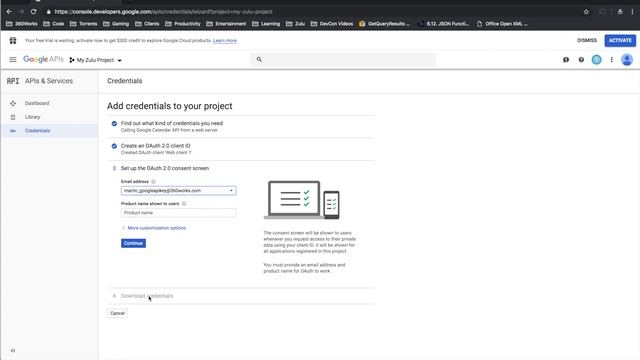
Task: Open the Clients bookmarks folder
Action: pyautogui.click(x=147, y=24)
